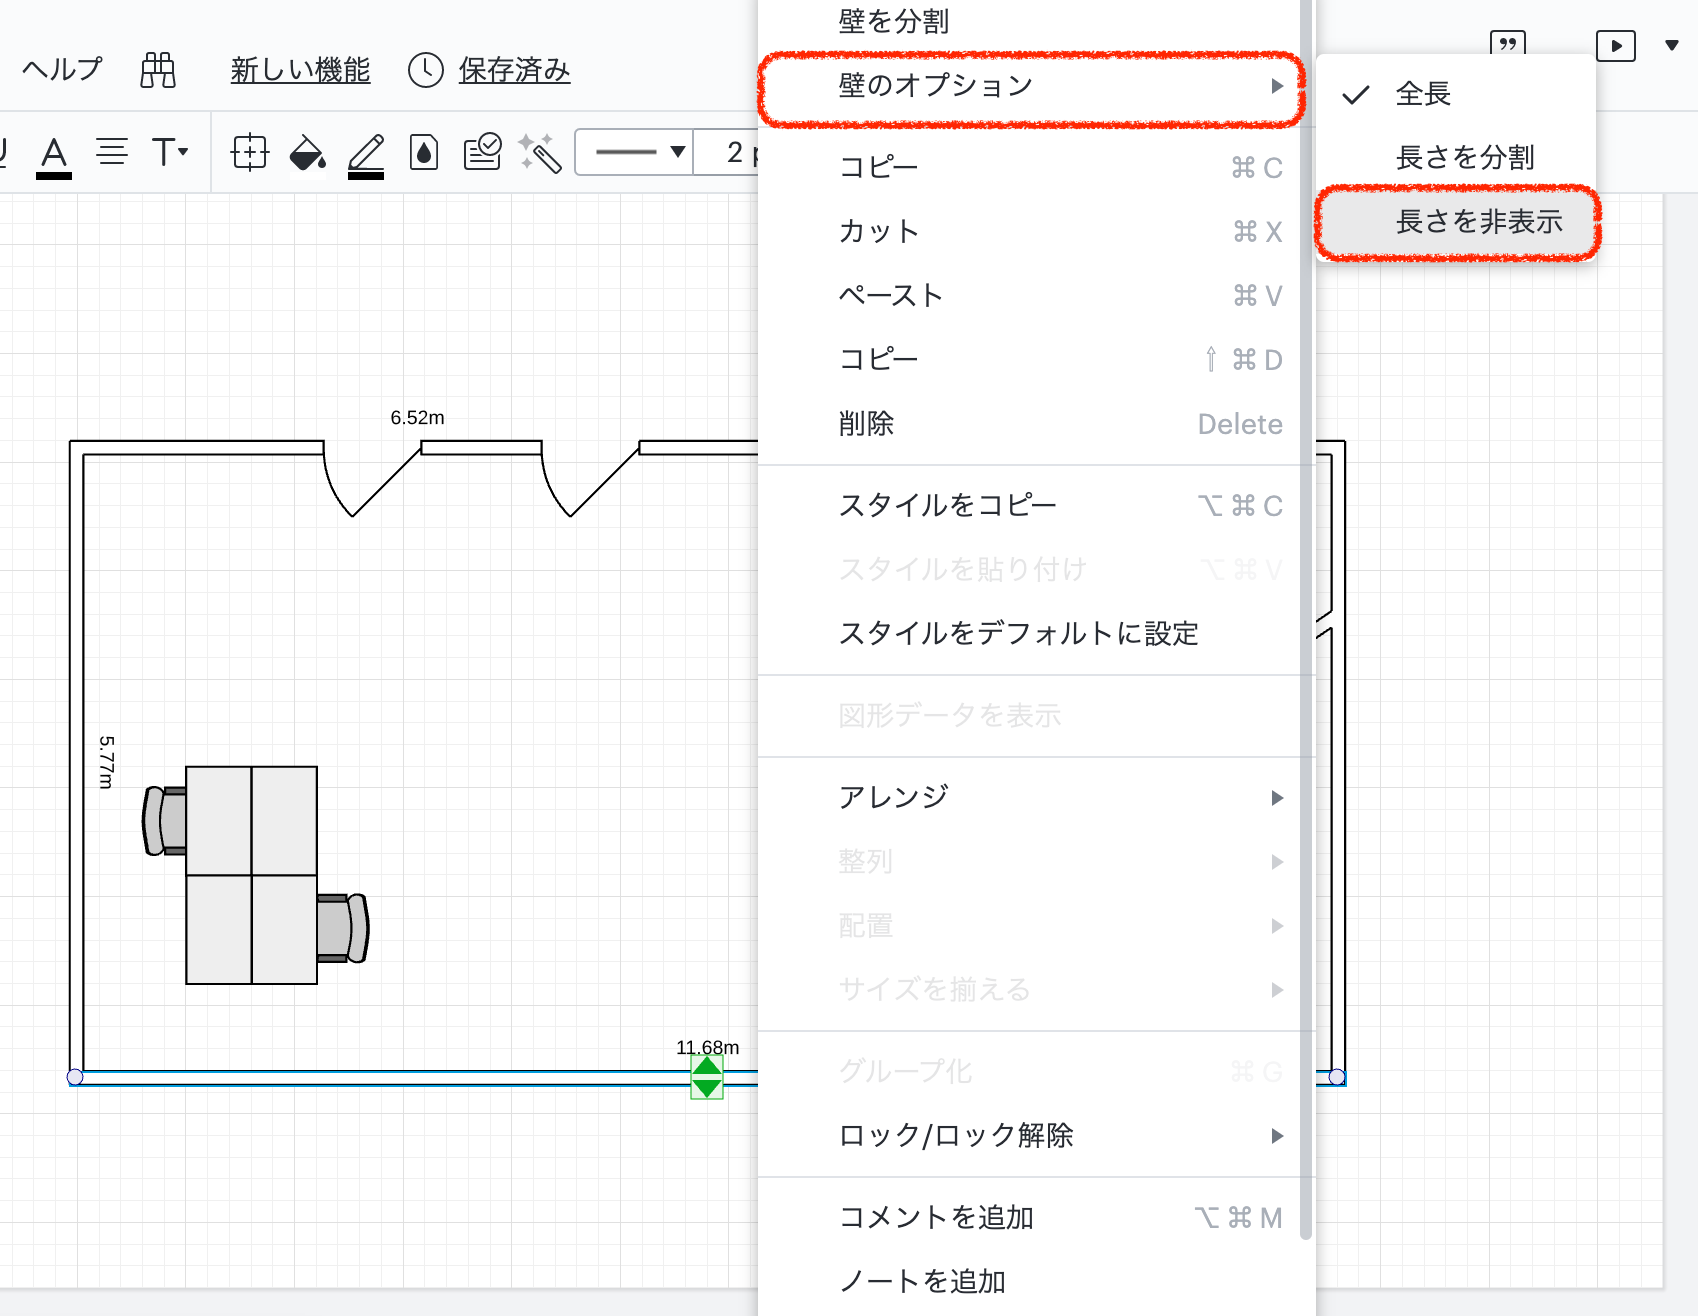The height and width of the screenshot is (1316, 1698).
Task: Open the shape target crosshair tool
Action: click(x=249, y=153)
